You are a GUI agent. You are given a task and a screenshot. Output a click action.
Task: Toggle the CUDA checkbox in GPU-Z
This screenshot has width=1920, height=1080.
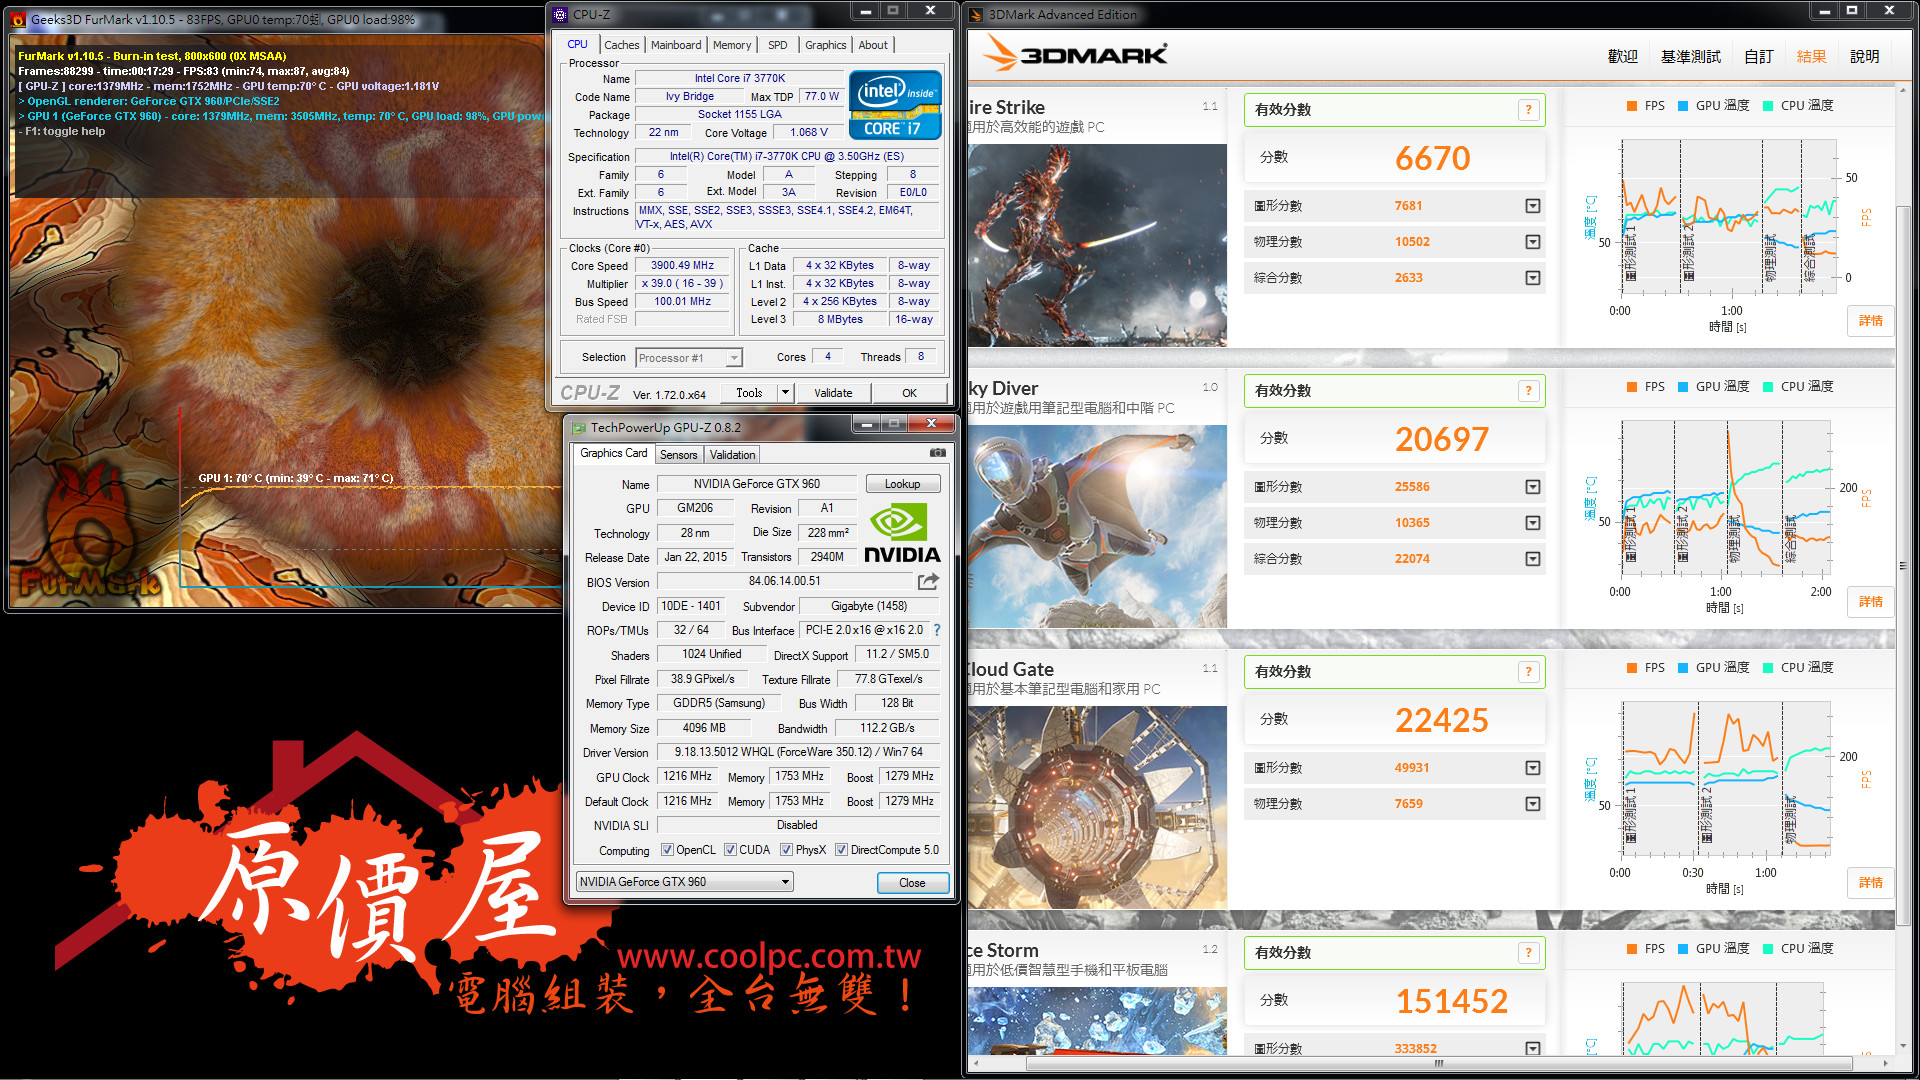730,850
